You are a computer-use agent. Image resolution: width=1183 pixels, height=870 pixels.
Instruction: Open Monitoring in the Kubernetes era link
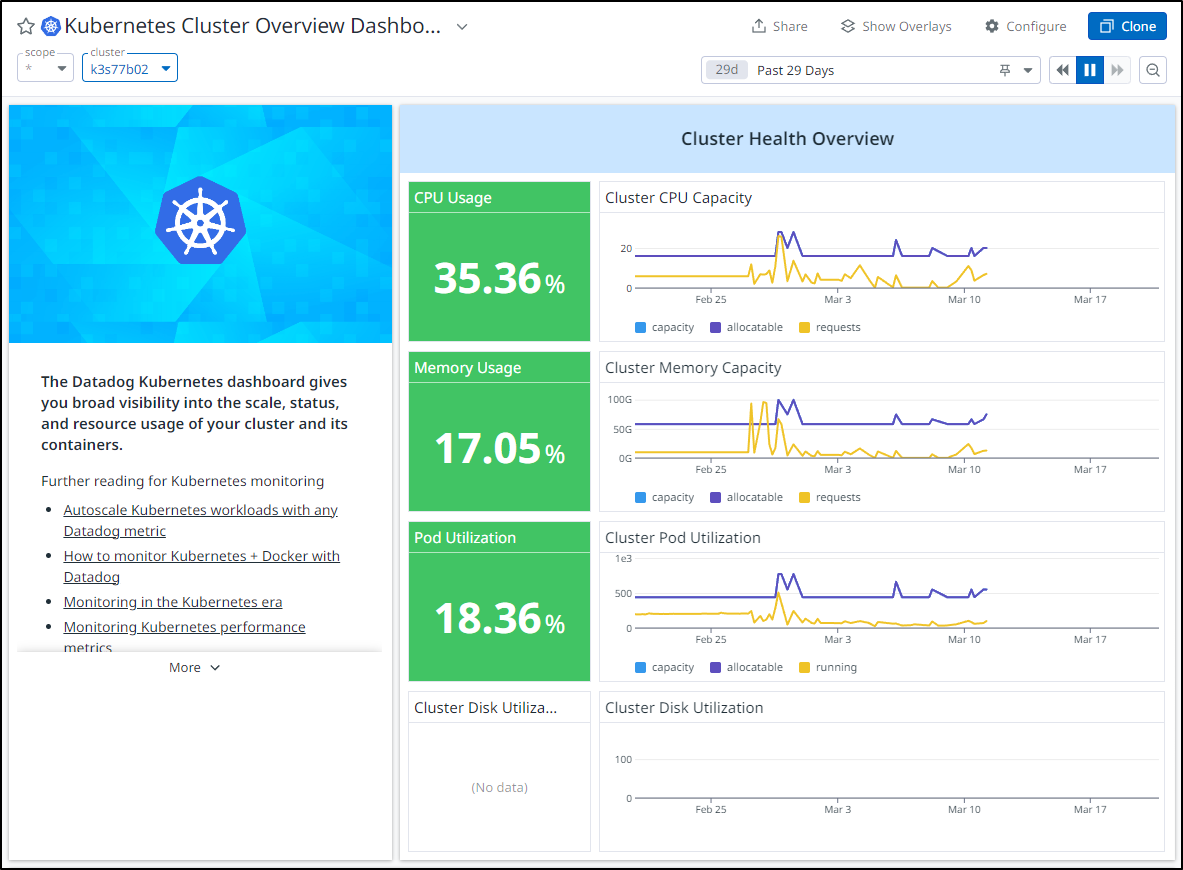coord(173,602)
